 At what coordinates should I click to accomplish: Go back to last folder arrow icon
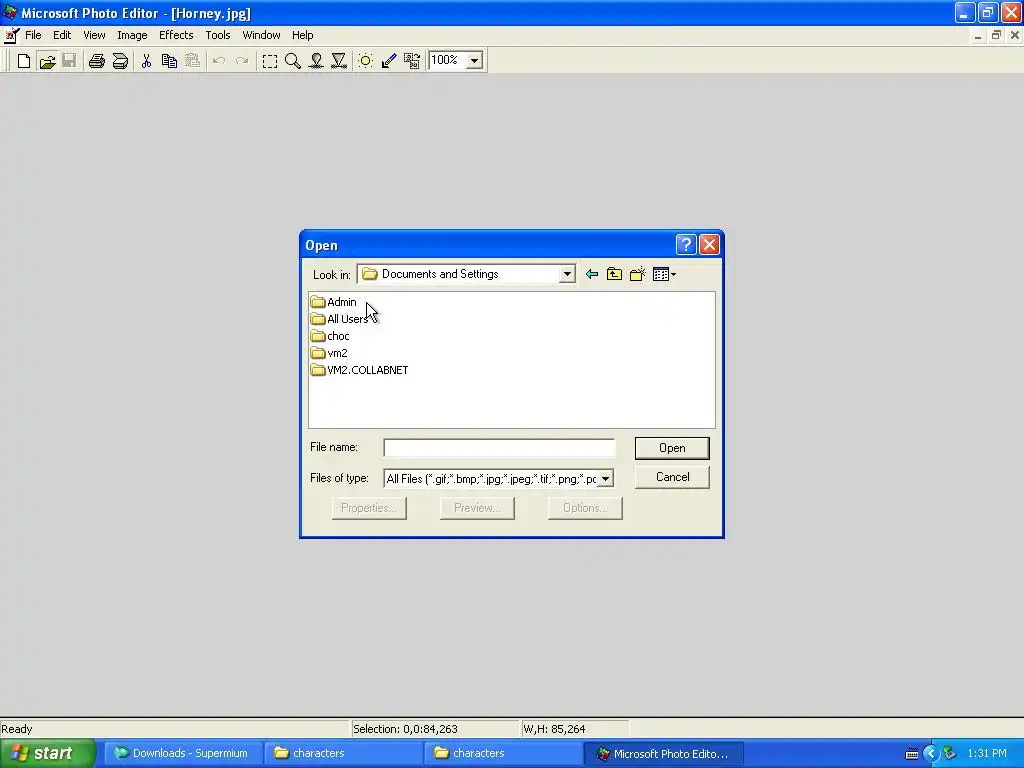click(x=592, y=274)
